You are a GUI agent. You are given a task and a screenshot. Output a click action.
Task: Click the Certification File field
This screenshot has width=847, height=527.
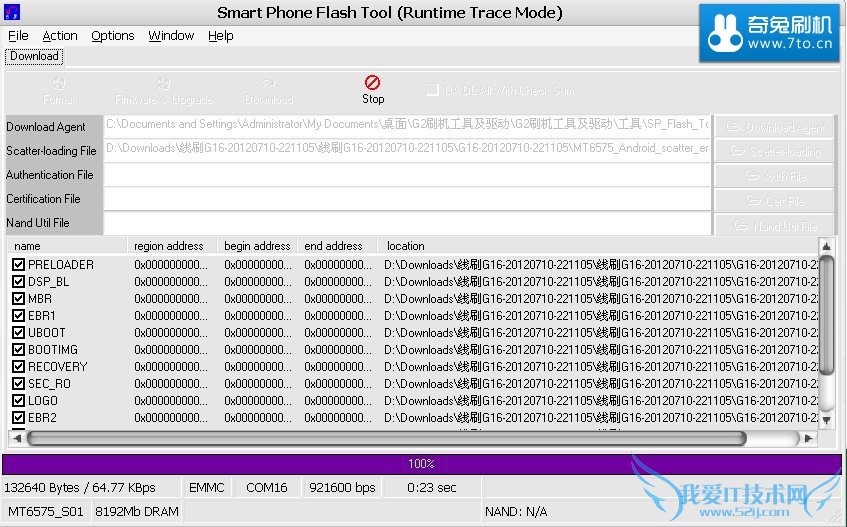pos(407,199)
